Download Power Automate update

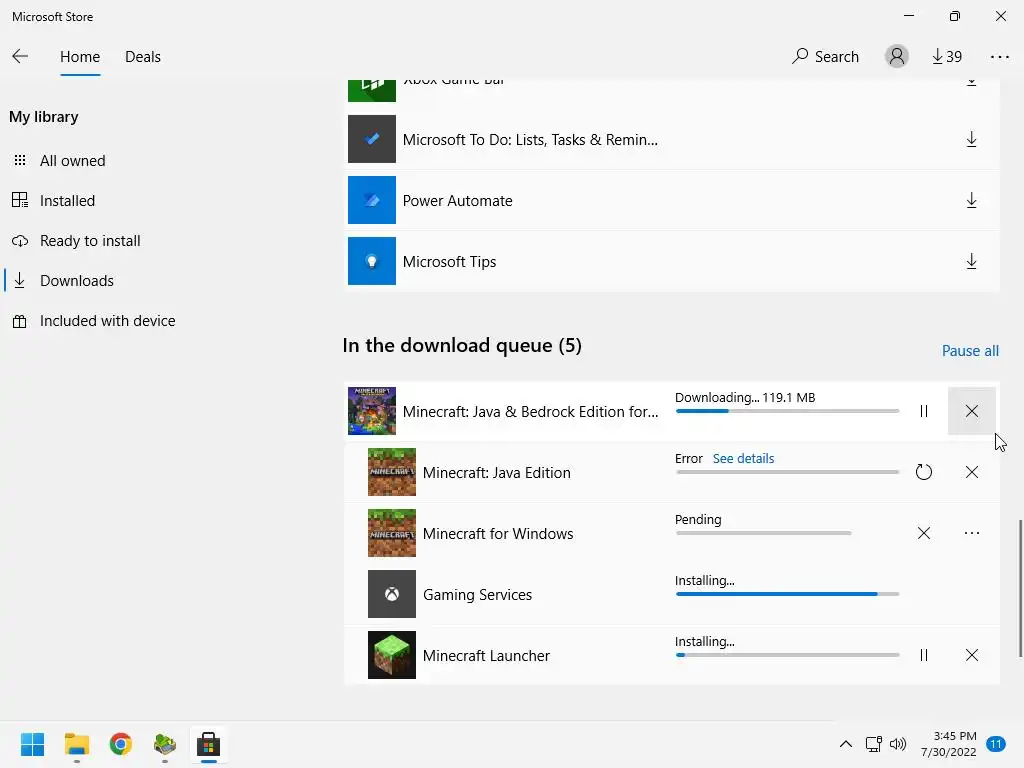point(971,200)
